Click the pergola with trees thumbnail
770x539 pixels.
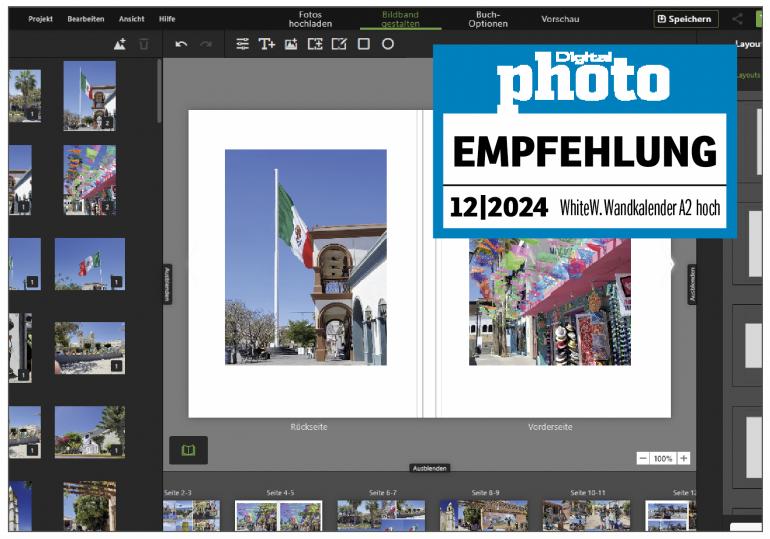click(x=90, y=506)
